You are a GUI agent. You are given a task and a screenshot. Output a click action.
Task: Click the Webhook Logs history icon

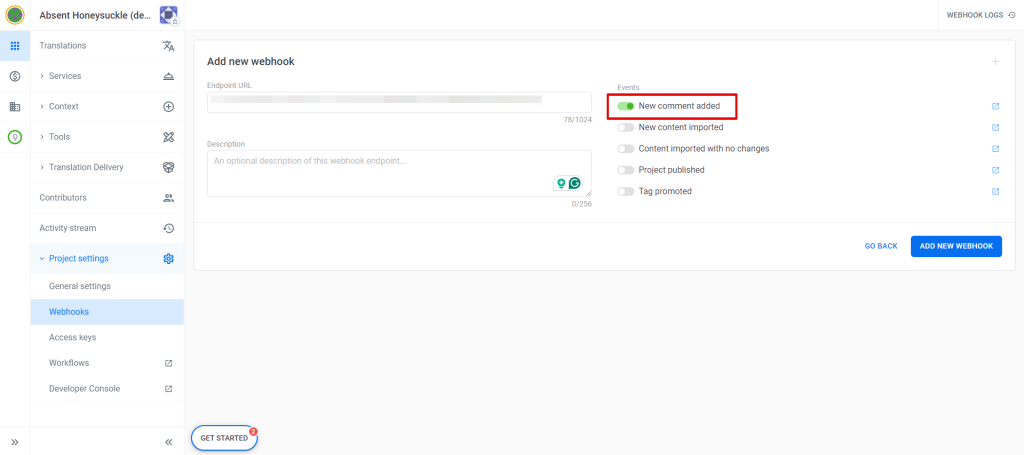pyautogui.click(x=1011, y=15)
